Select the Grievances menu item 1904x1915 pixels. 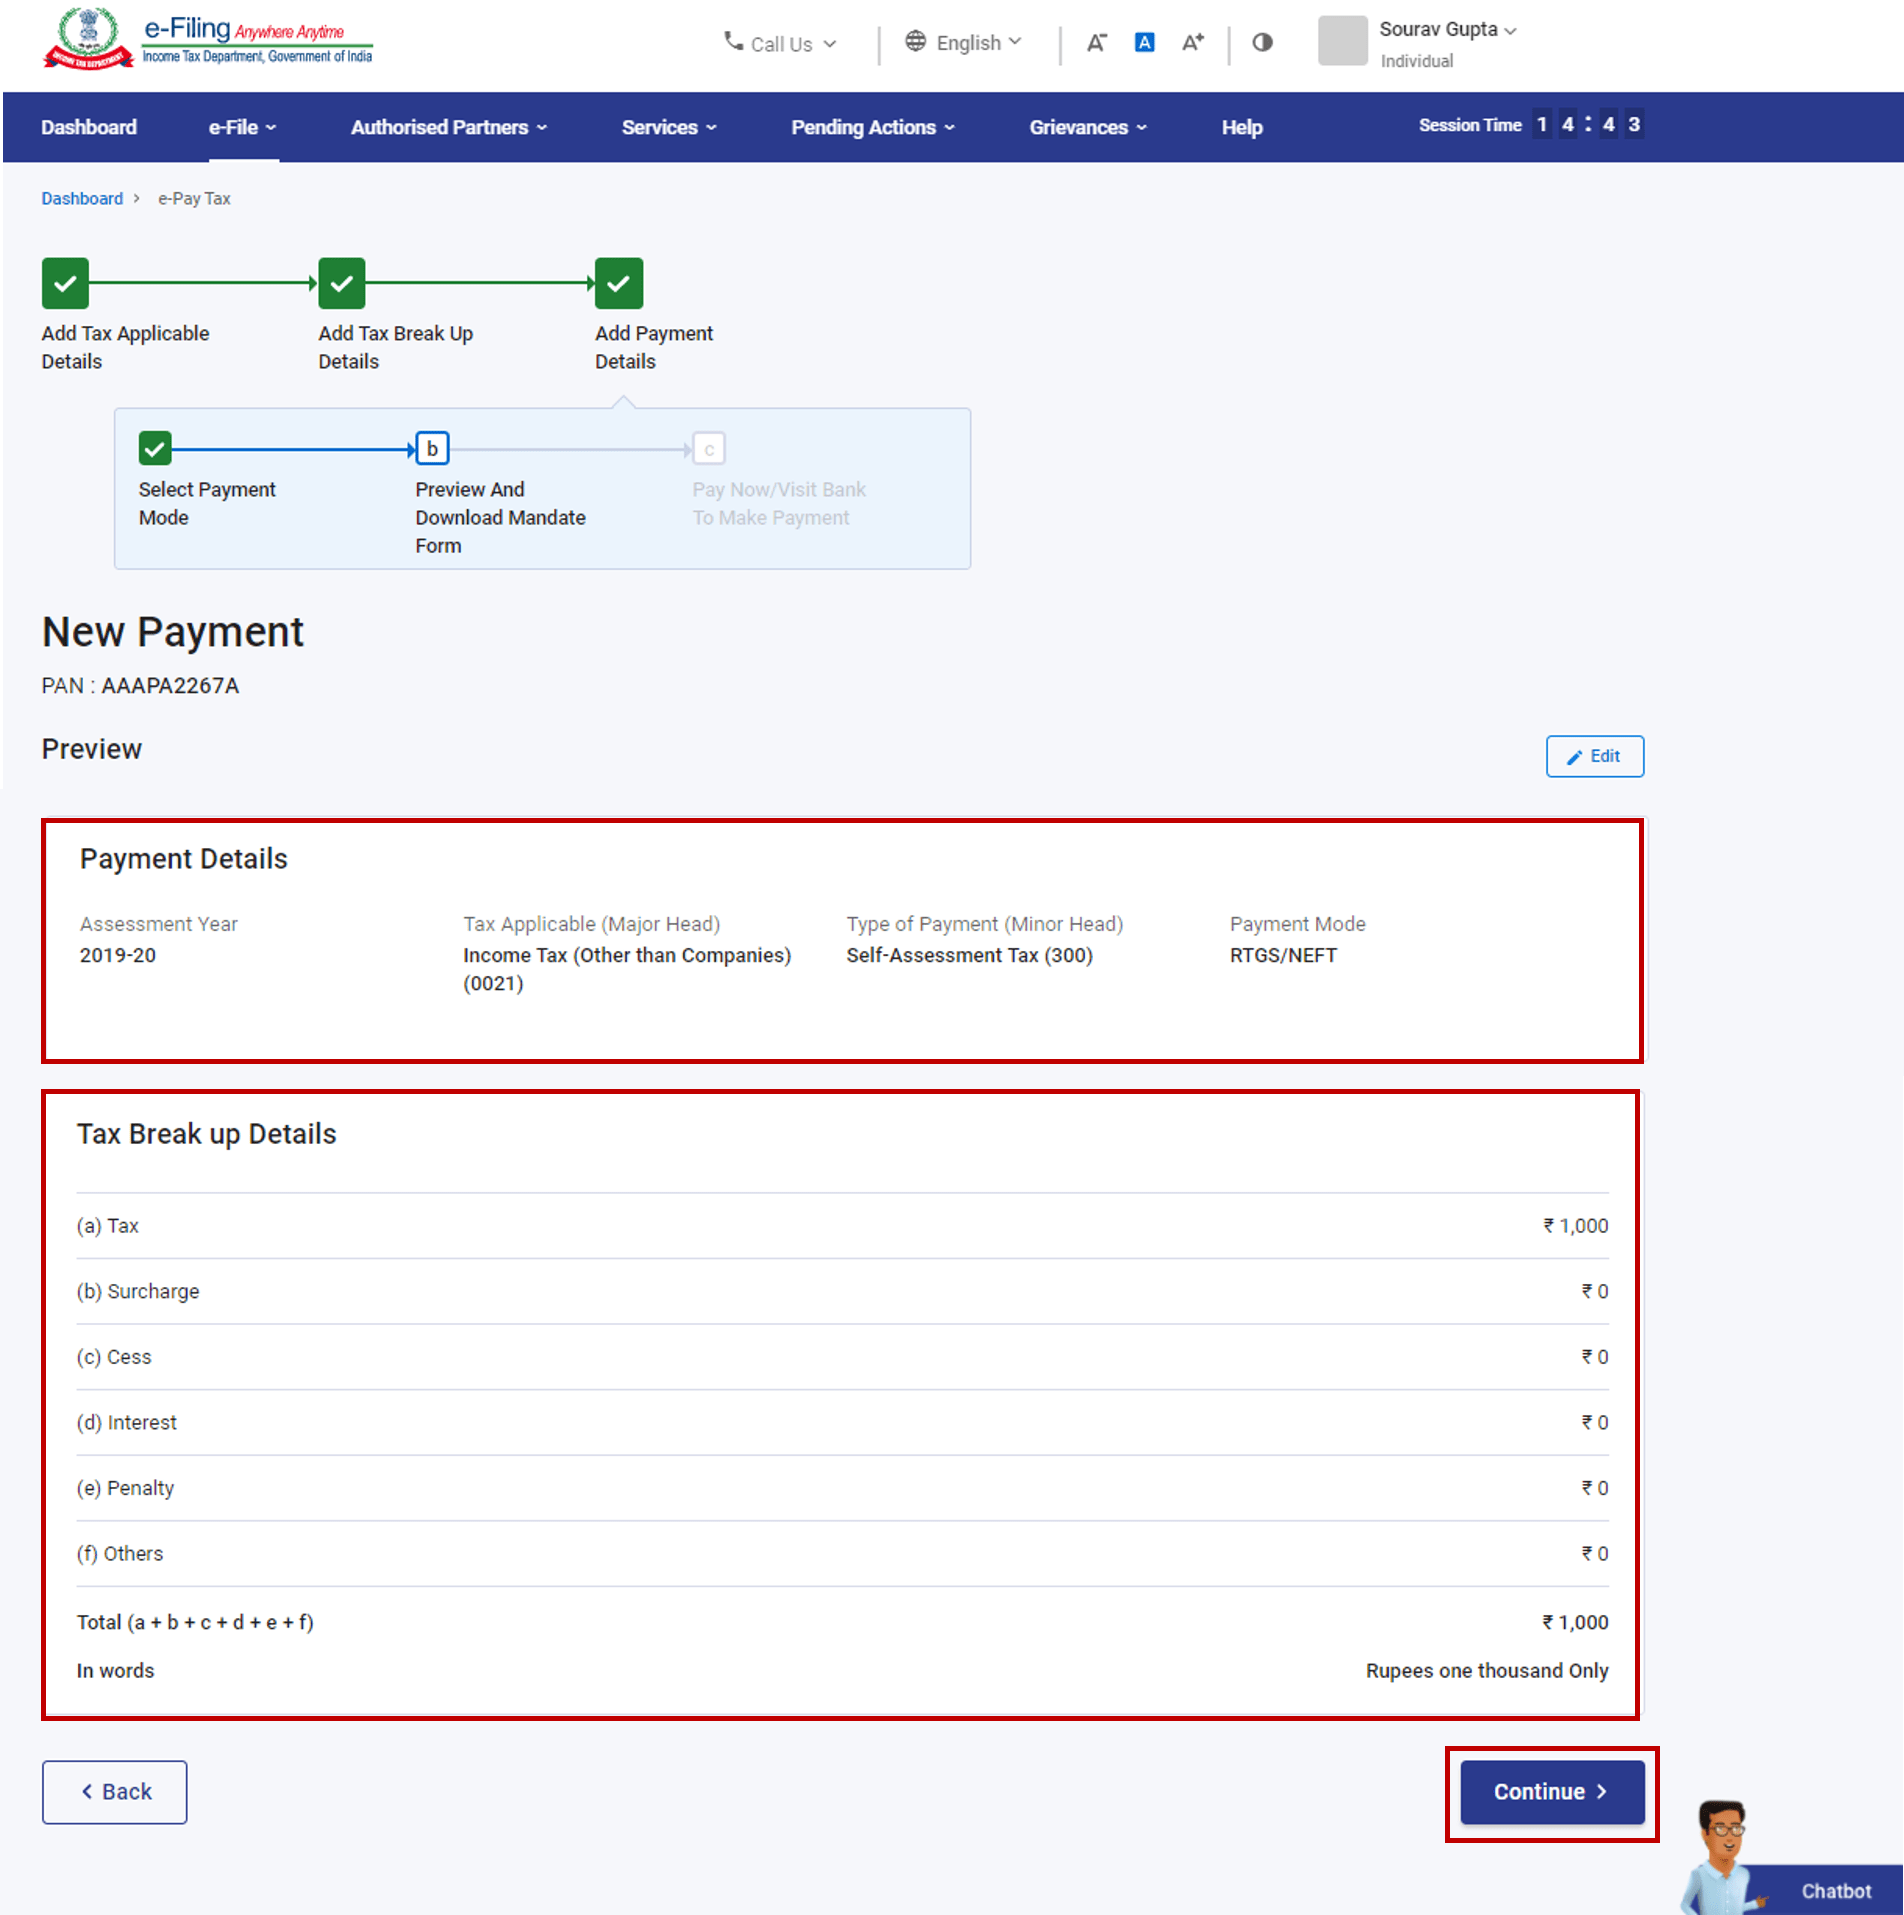(x=1086, y=127)
